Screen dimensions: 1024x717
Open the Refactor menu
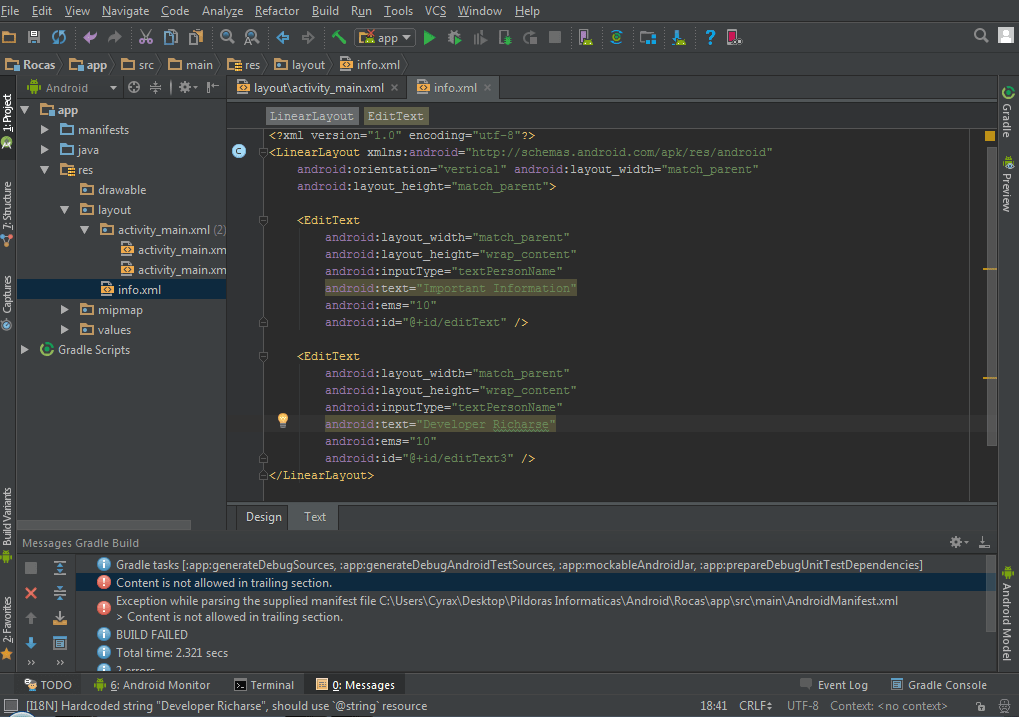pyautogui.click(x=277, y=10)
